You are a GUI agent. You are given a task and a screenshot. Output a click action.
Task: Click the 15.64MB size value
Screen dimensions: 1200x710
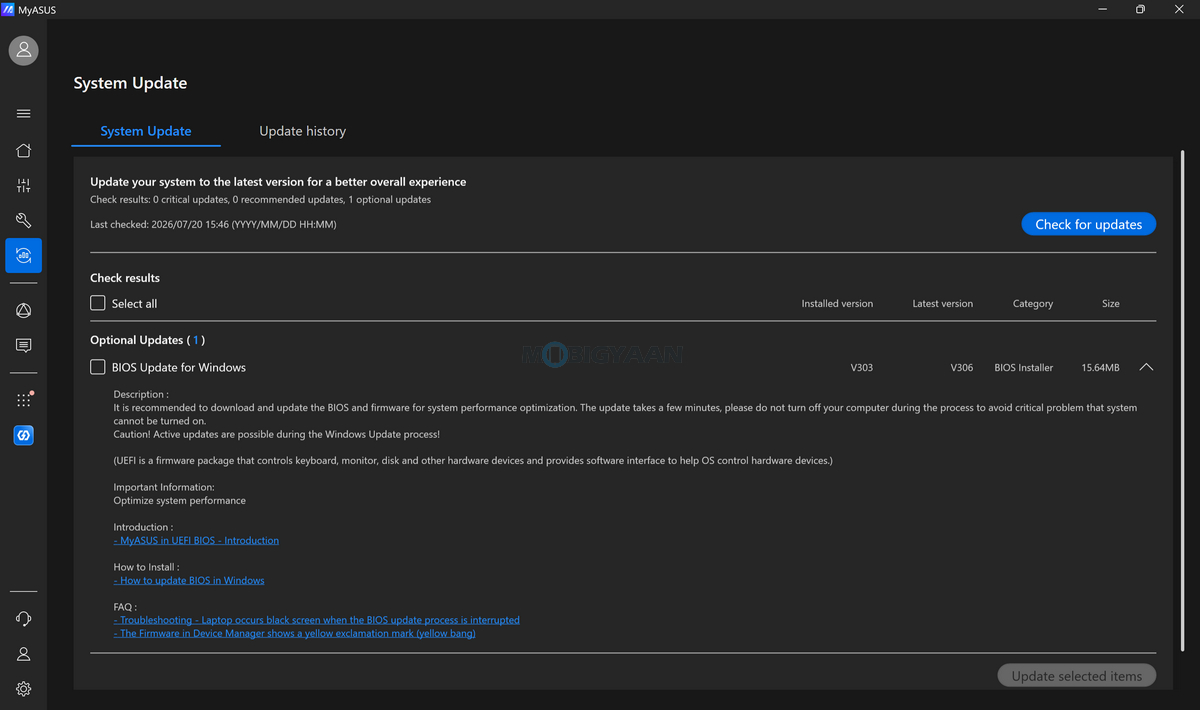[x=1101, y=368]
